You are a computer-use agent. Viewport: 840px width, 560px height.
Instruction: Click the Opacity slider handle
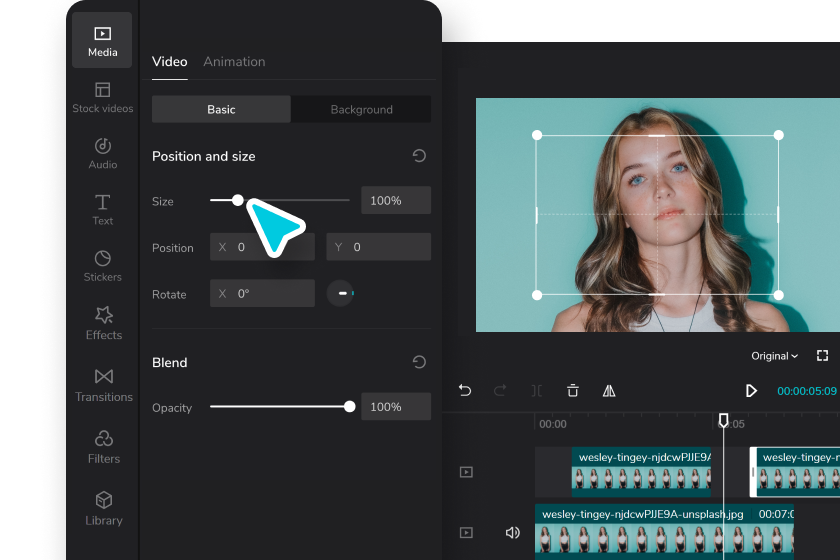[x=349, y=407]
